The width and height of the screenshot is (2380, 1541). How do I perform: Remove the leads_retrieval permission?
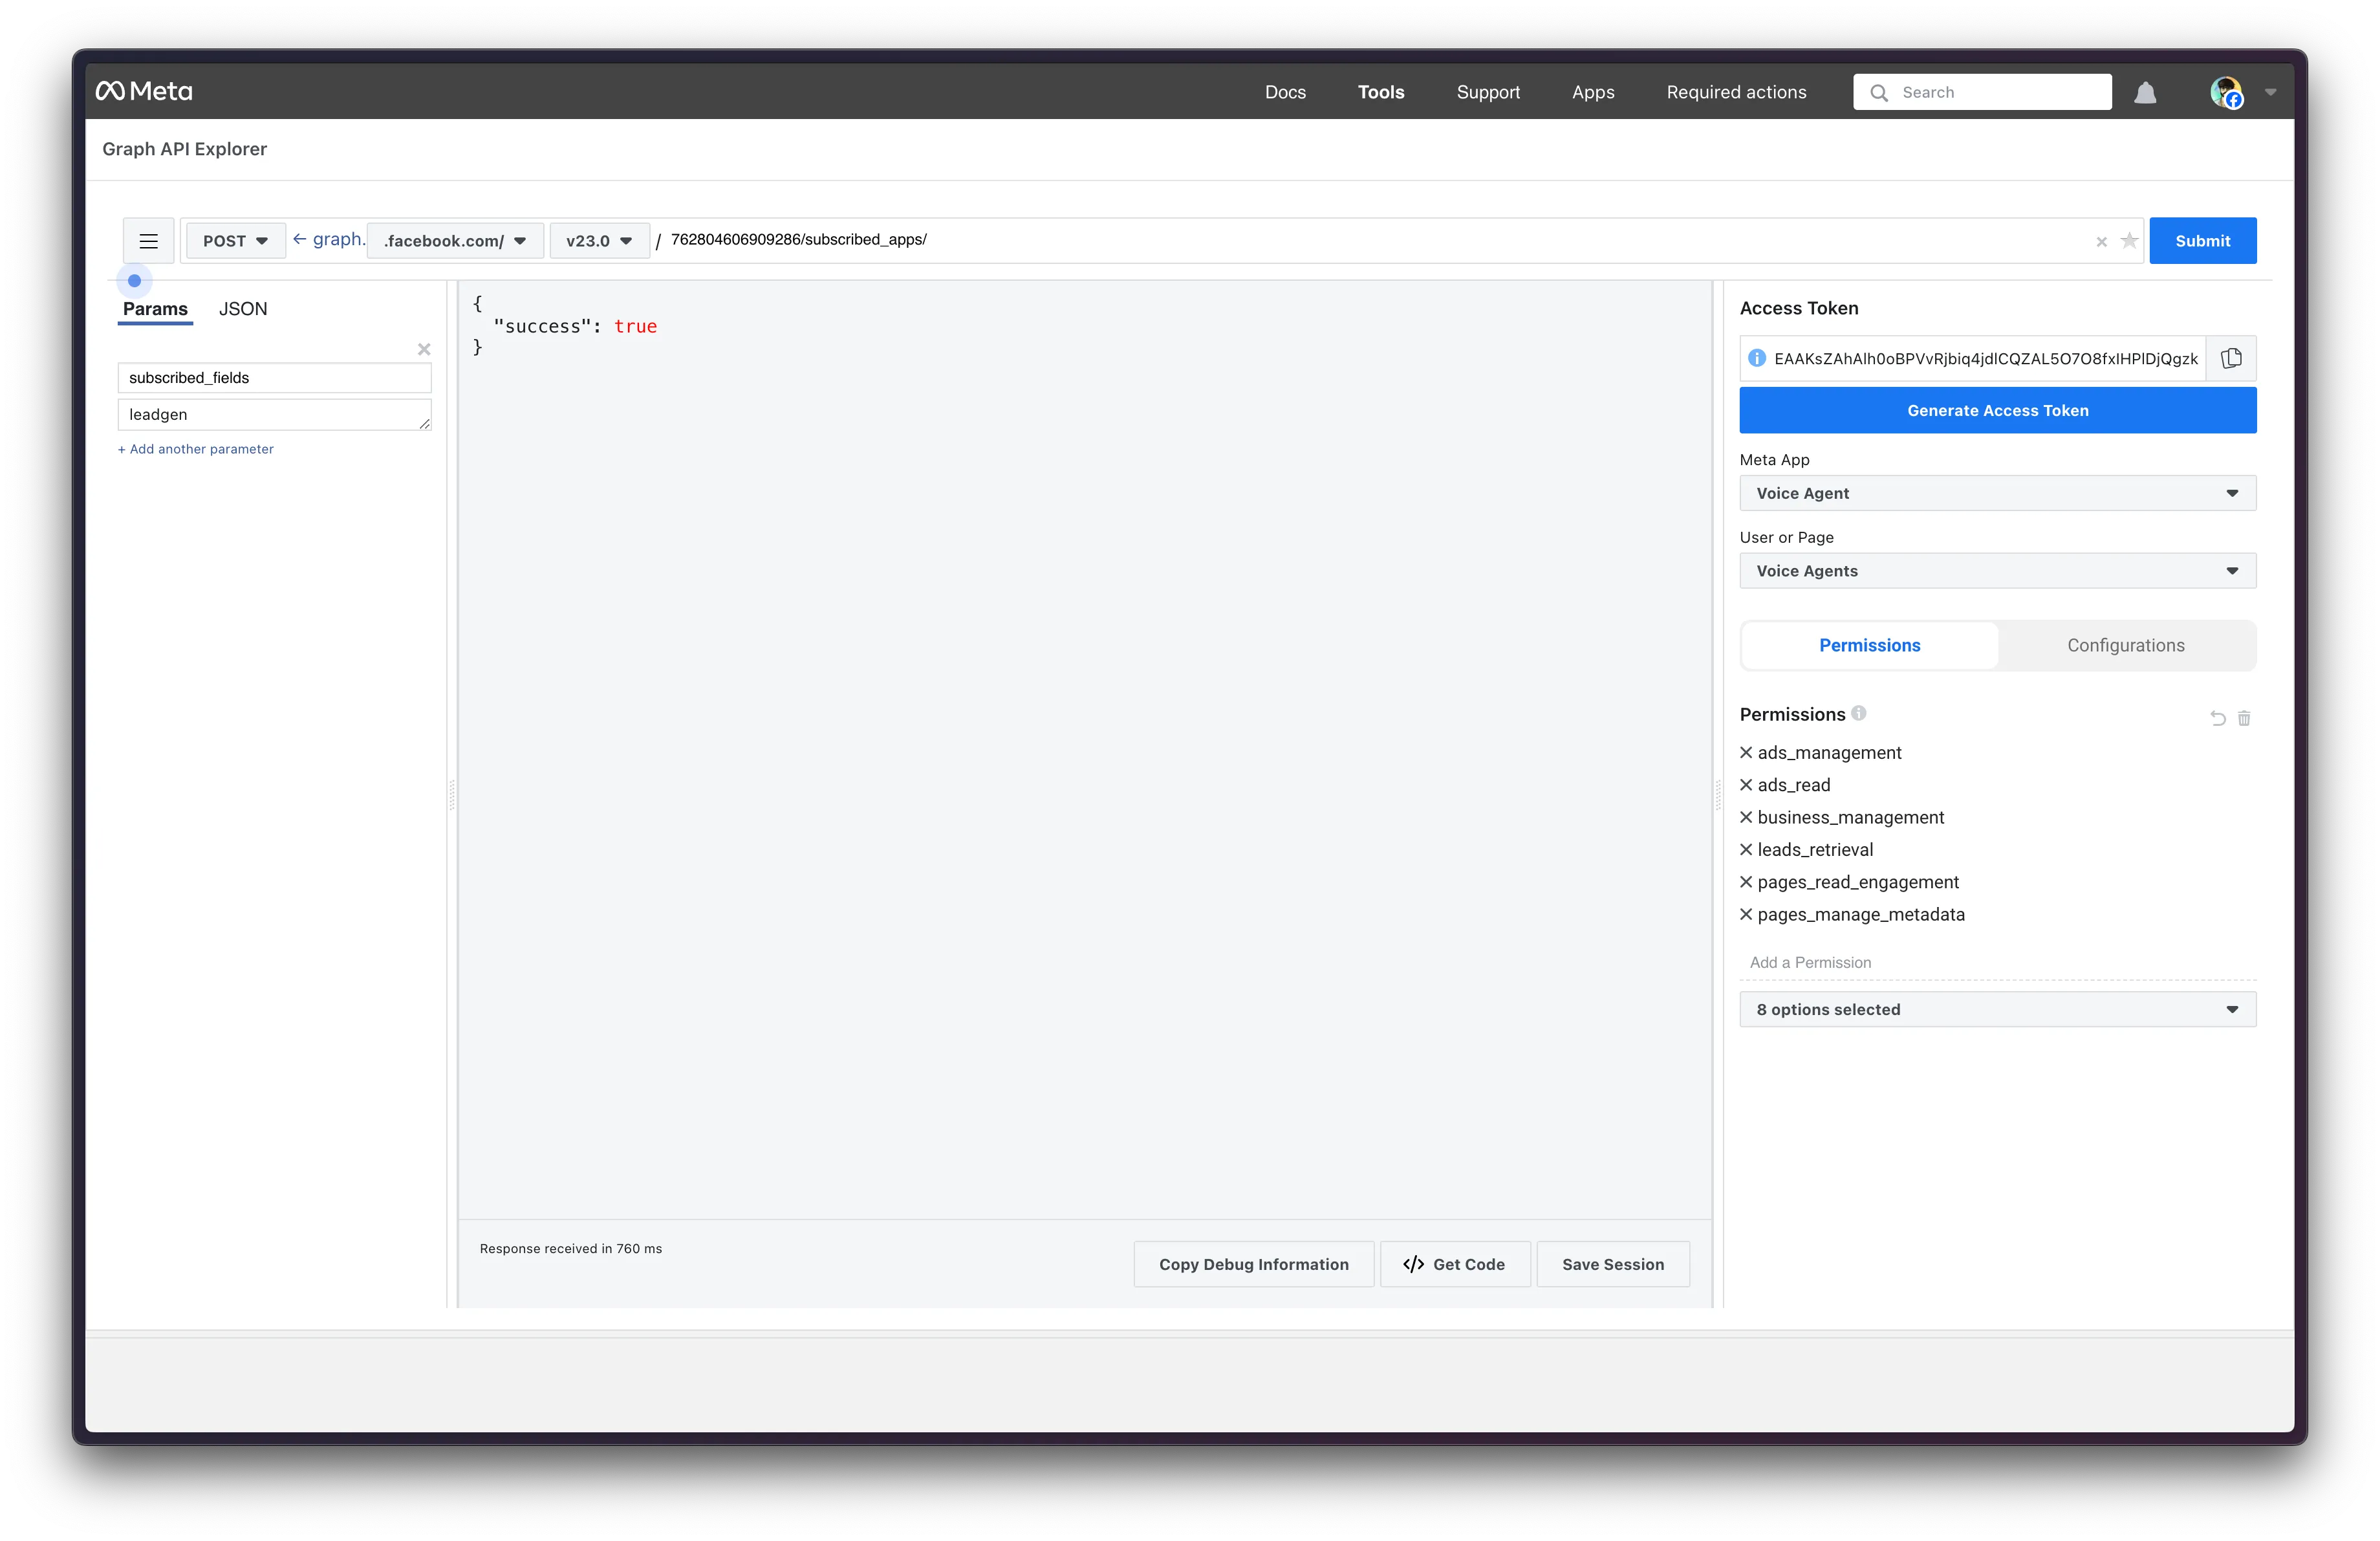(1746, 849)
